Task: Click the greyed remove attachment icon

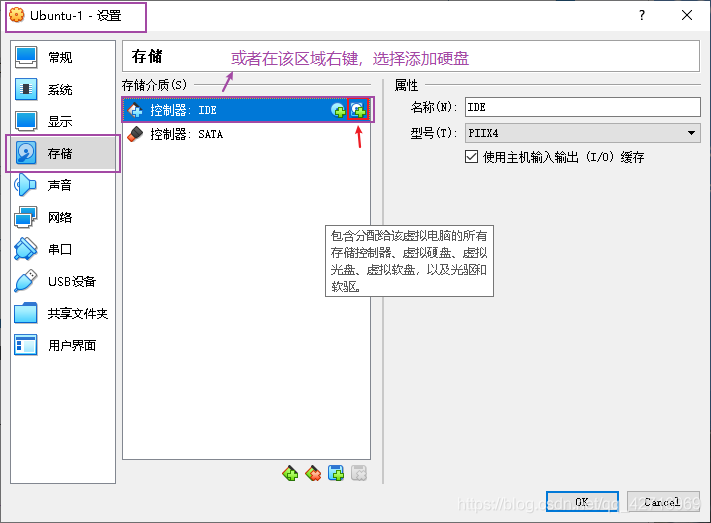Action: click(359, 474)
